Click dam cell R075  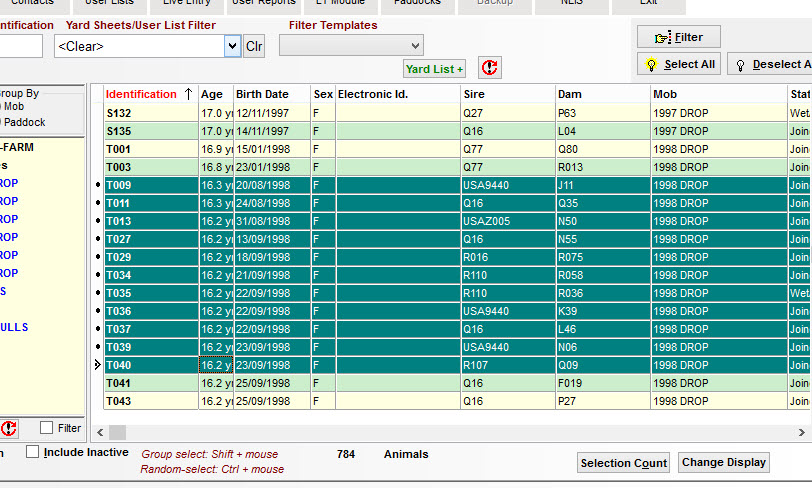[603, 257]
